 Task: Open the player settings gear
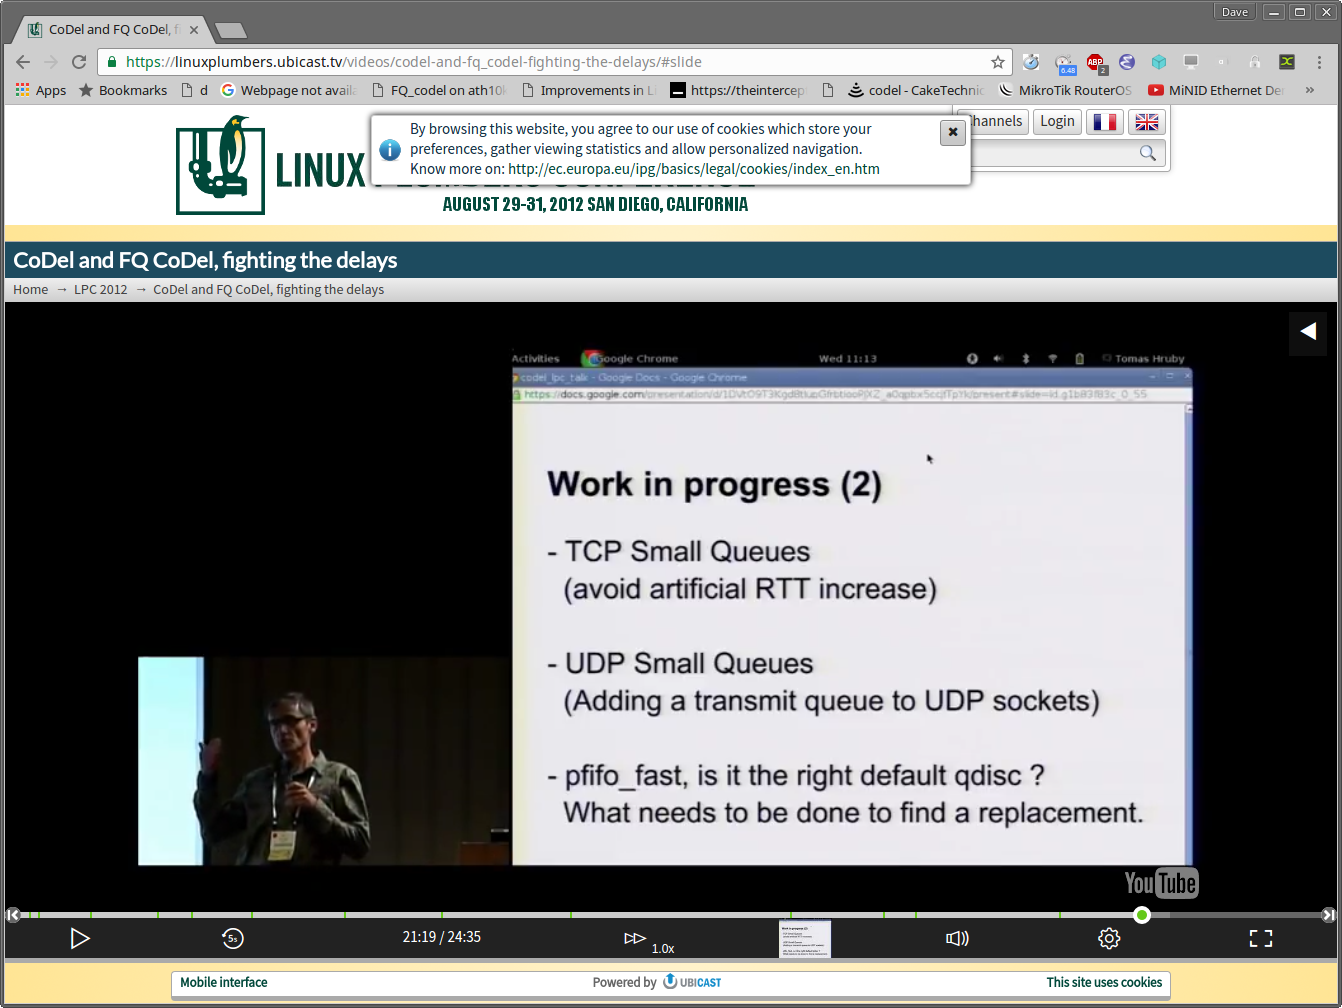[1109, 938]
